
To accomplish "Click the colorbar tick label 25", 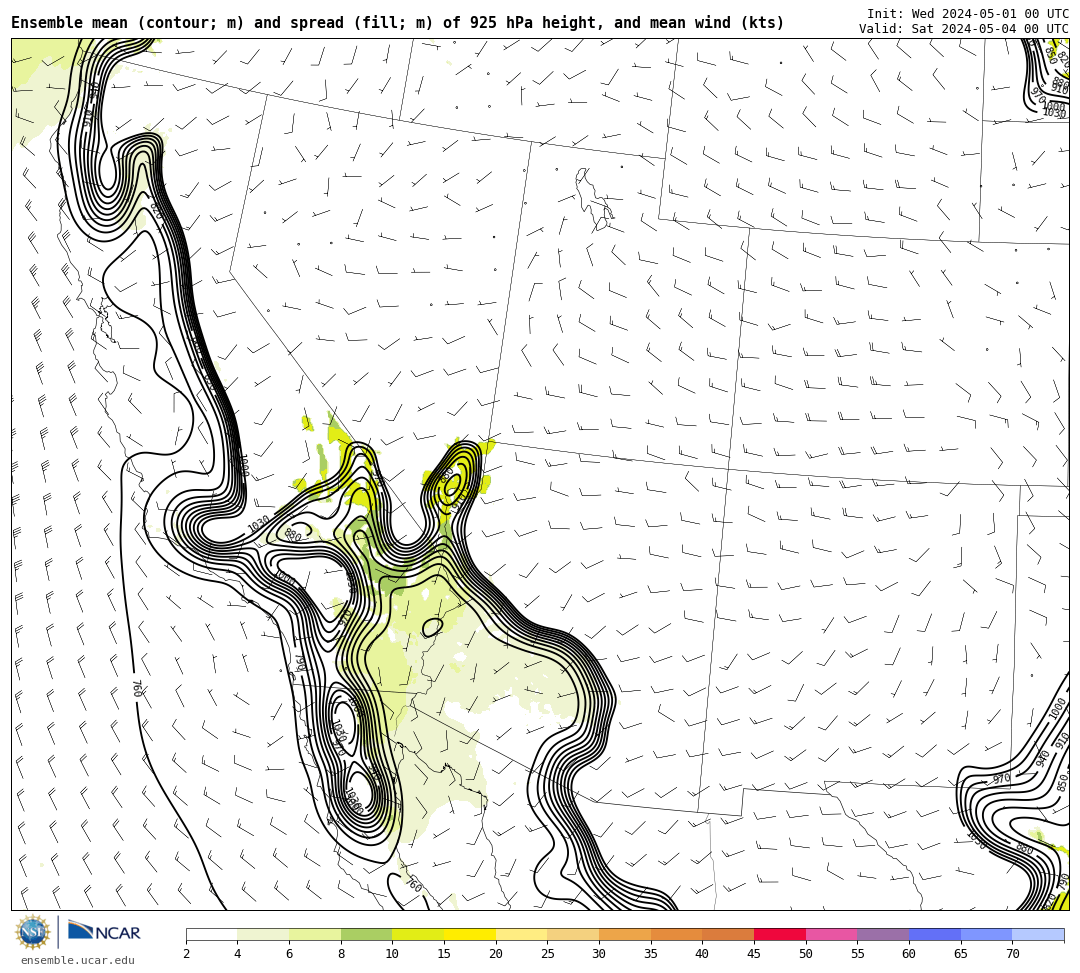I will pyautogui.click(x=548, y=954).
